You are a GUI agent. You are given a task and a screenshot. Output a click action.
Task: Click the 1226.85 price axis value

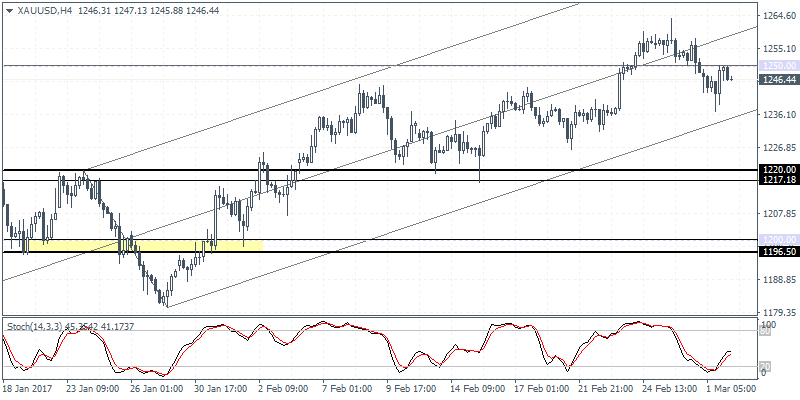tap(782, 147)
